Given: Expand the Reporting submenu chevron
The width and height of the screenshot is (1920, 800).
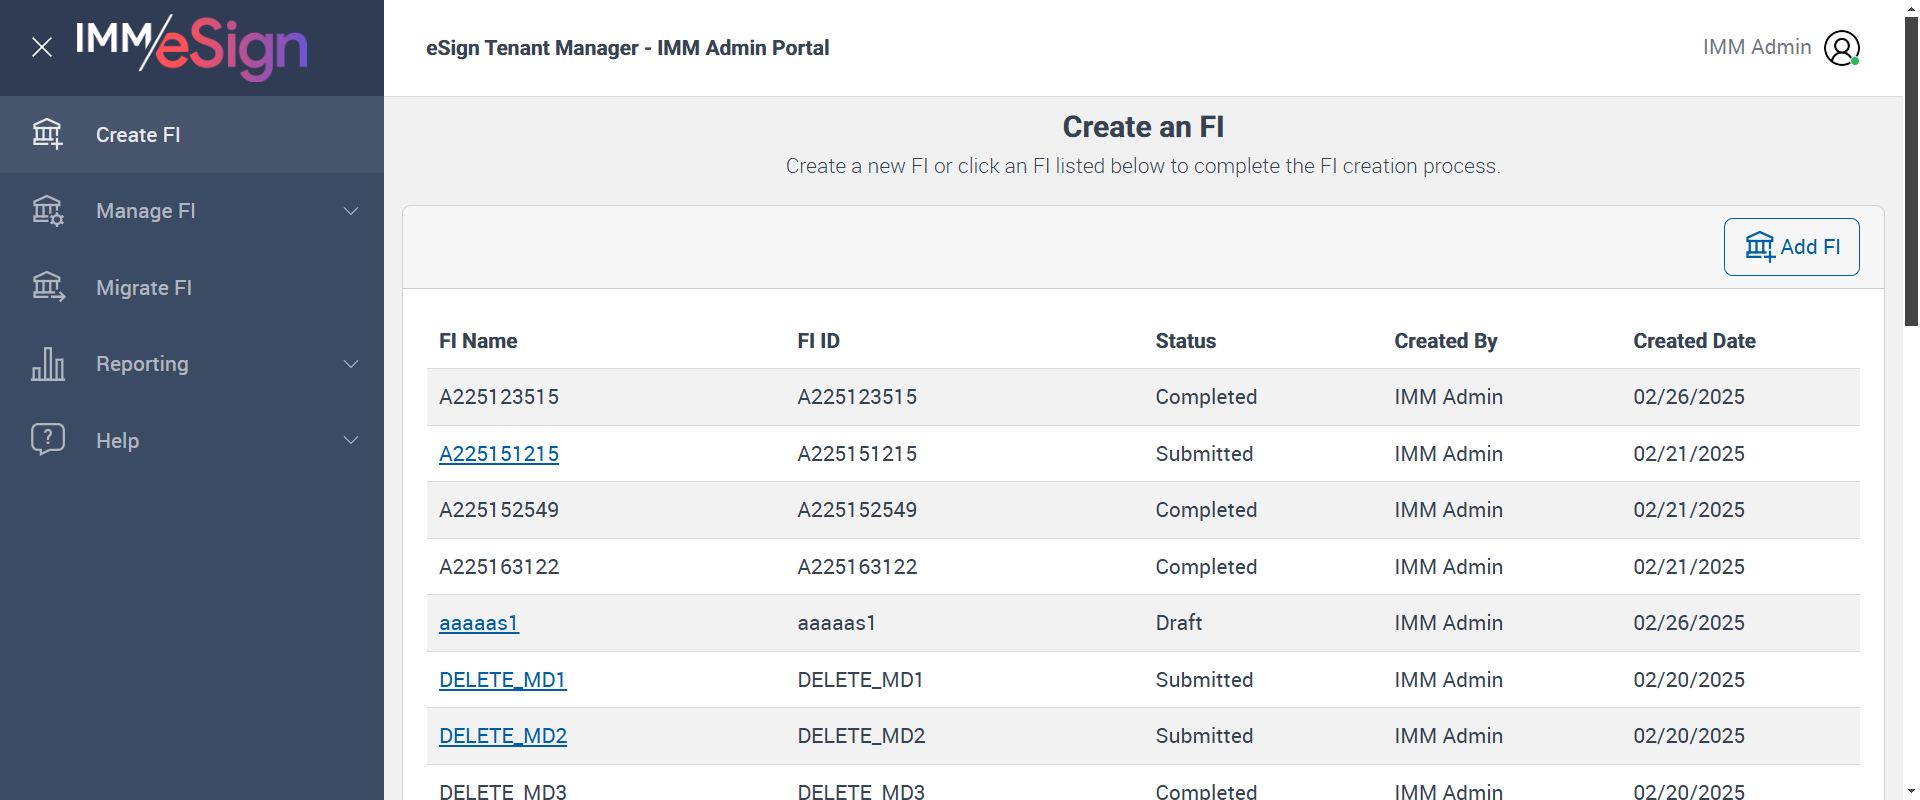Looking at the screenshot, I should (x=351, y=364).
